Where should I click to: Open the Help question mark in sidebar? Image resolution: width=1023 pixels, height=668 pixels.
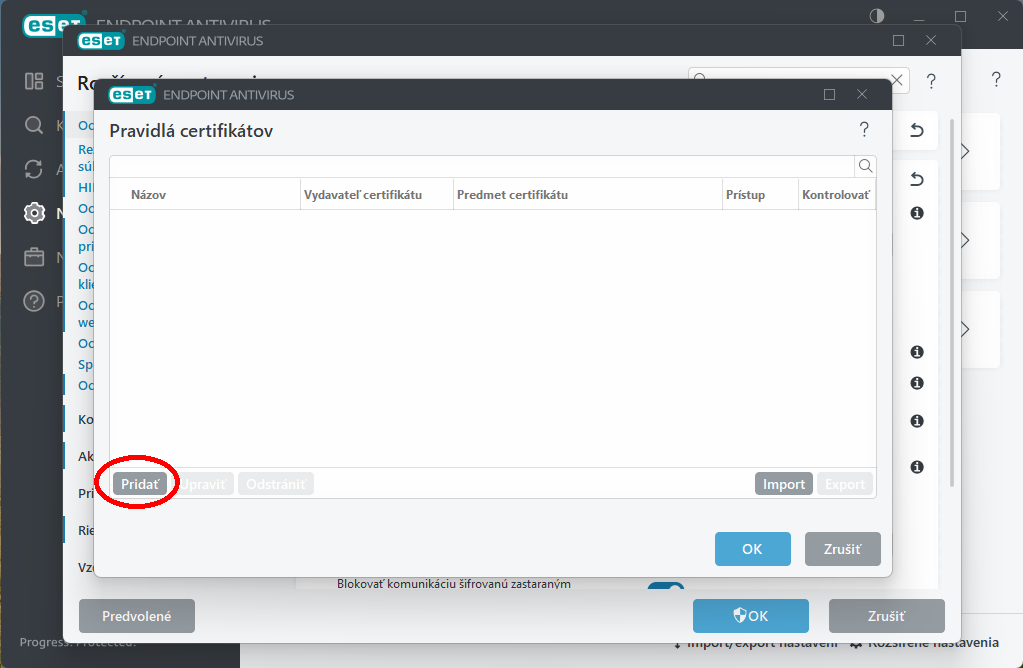pyautogui.click(x=35, y=301)
